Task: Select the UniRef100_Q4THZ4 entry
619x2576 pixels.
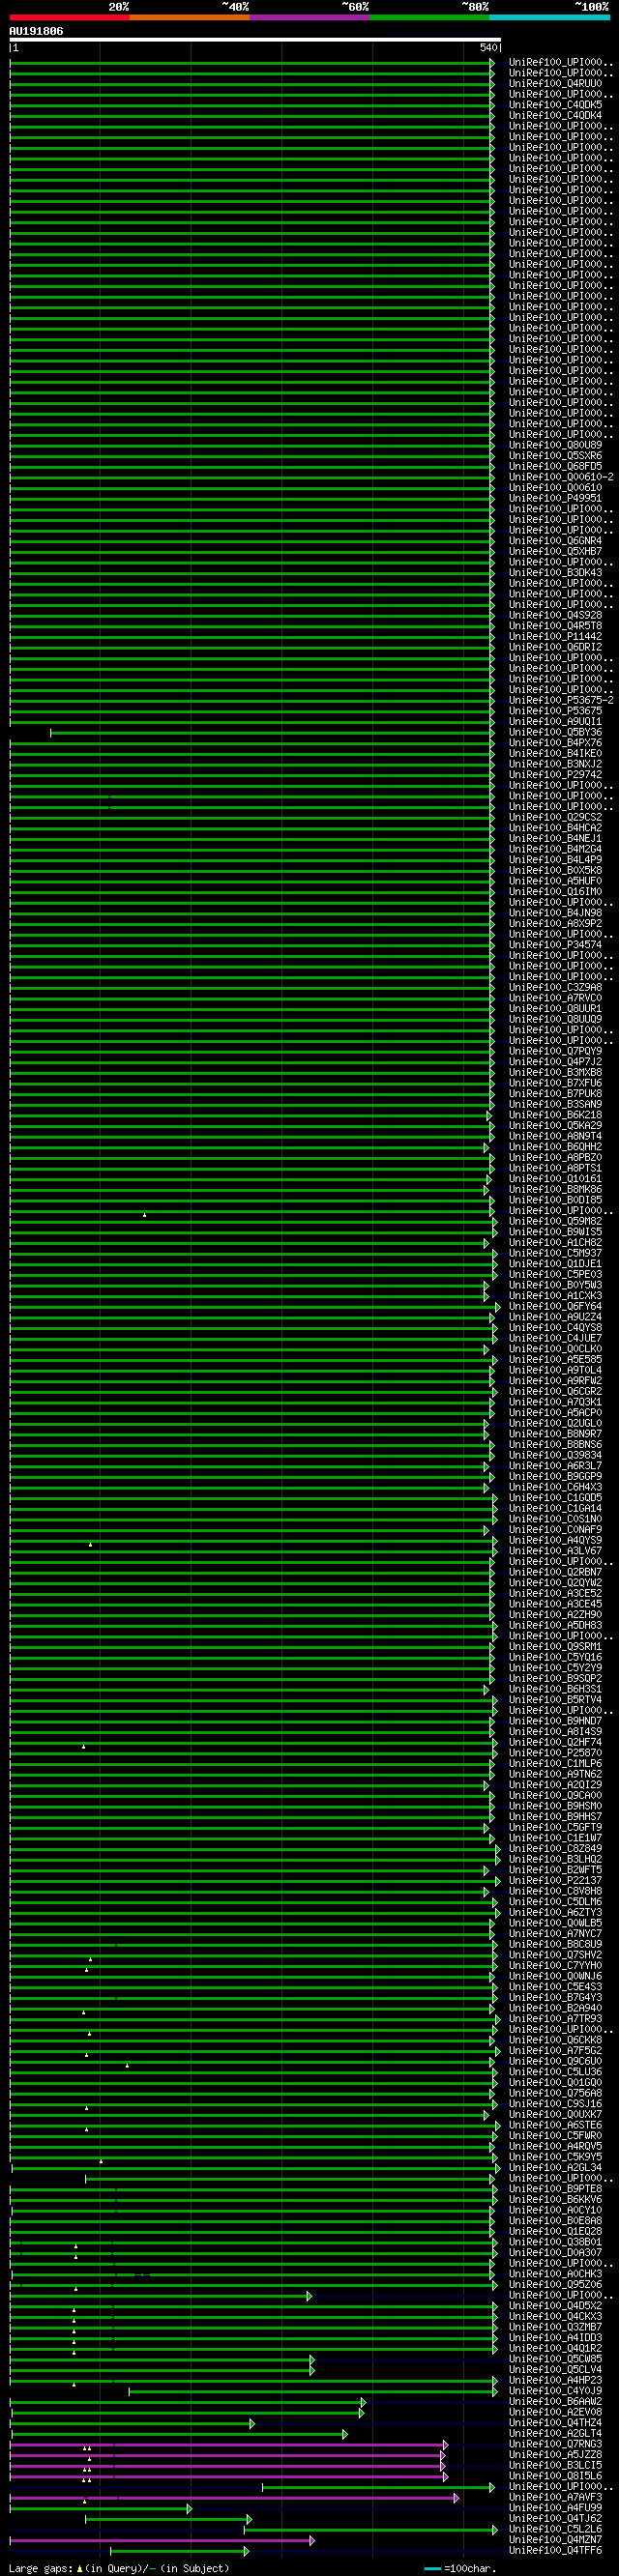Action: click(x=555, y=2423)
